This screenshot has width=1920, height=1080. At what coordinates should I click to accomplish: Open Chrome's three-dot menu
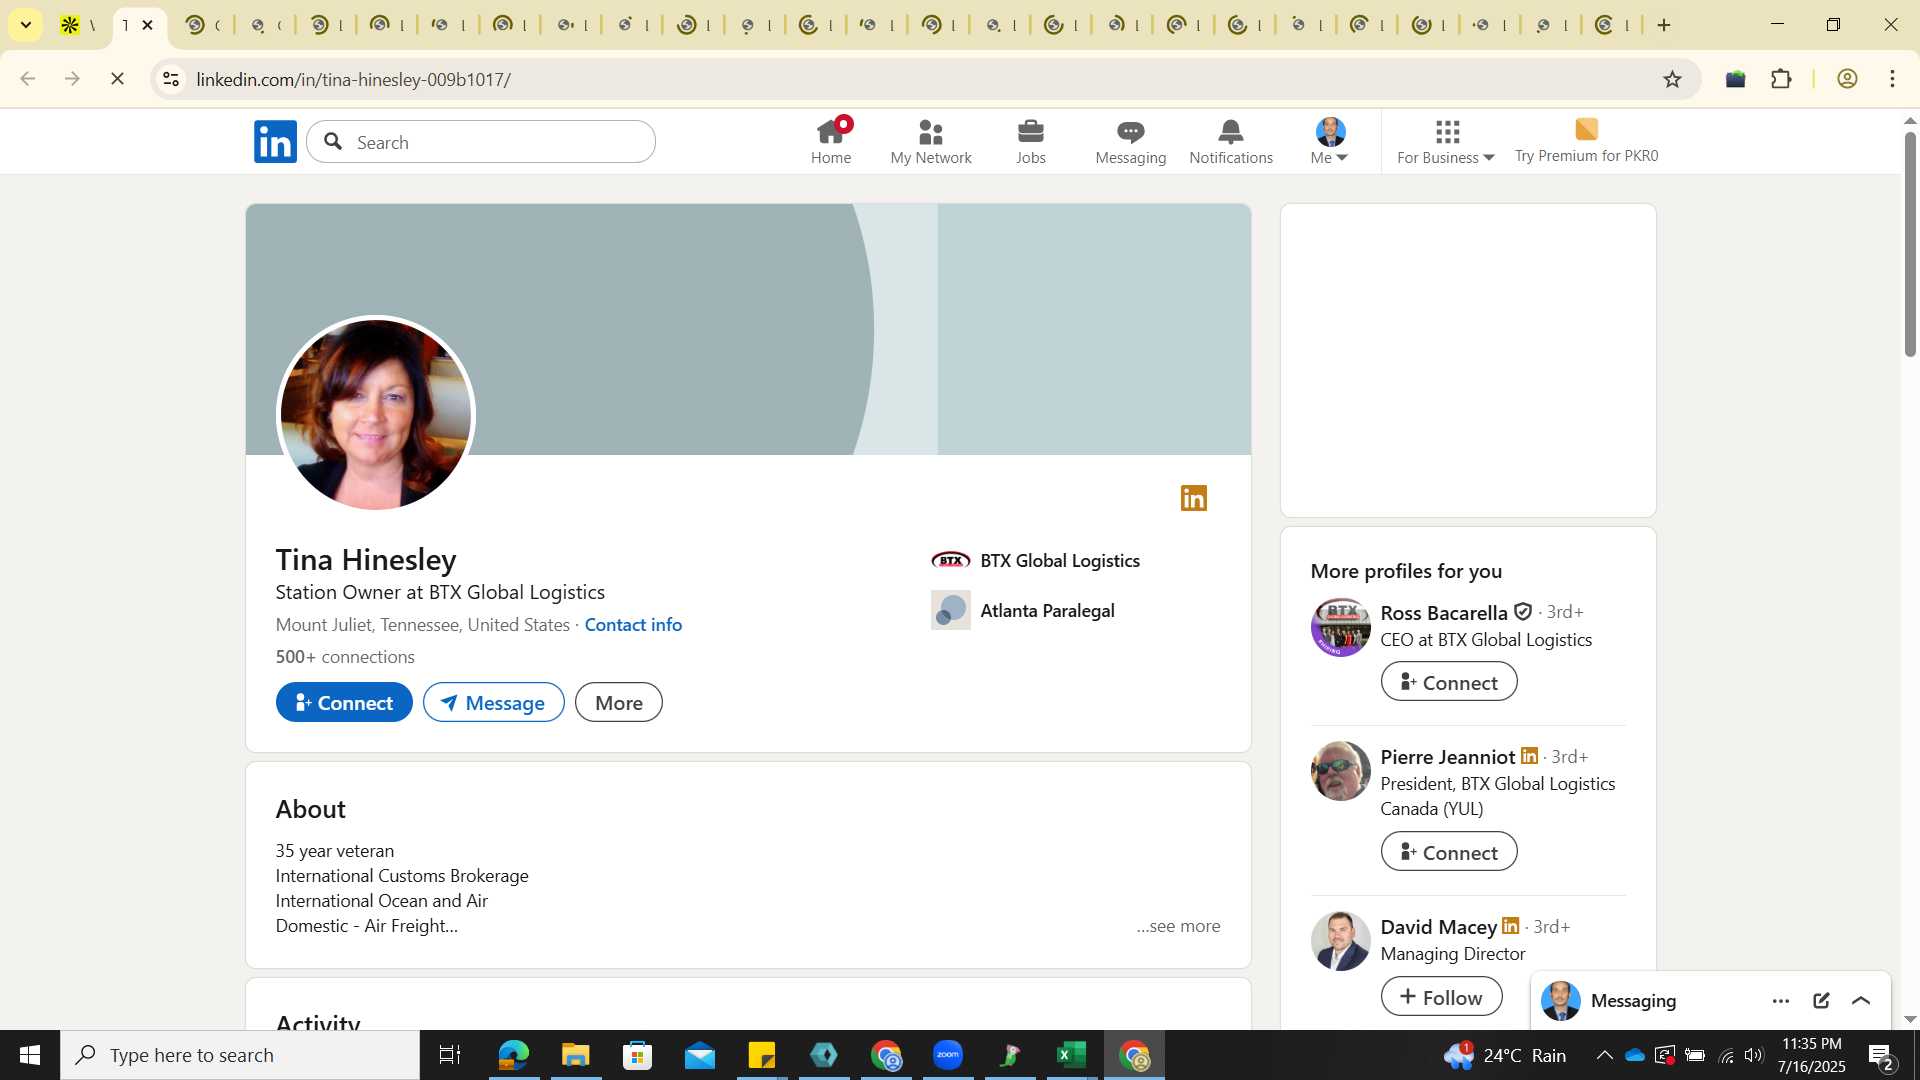pos(1892,79)
